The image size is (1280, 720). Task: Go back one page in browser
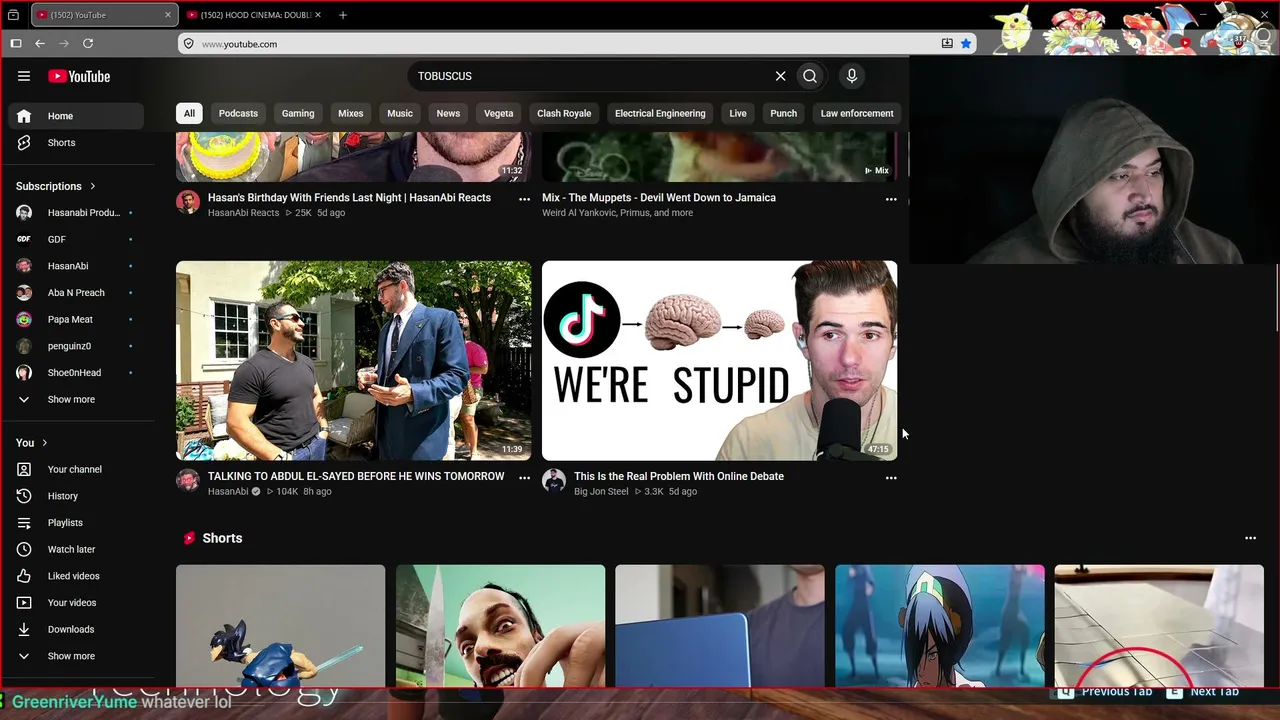40,44
